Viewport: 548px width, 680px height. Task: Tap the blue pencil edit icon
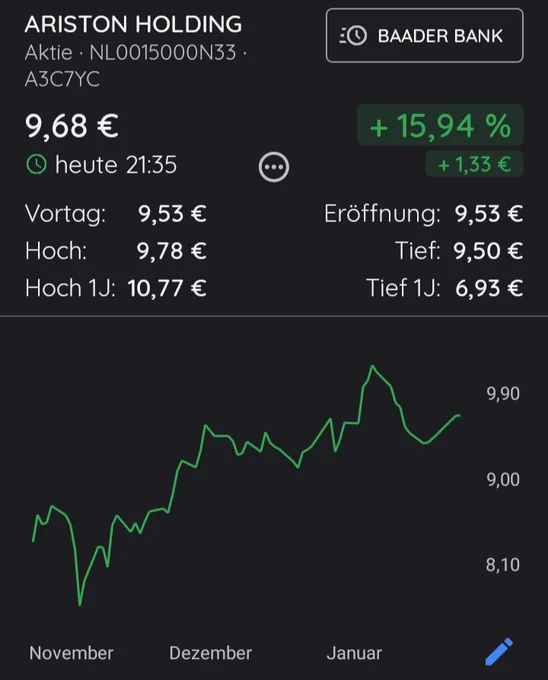(x=499, y=651)
